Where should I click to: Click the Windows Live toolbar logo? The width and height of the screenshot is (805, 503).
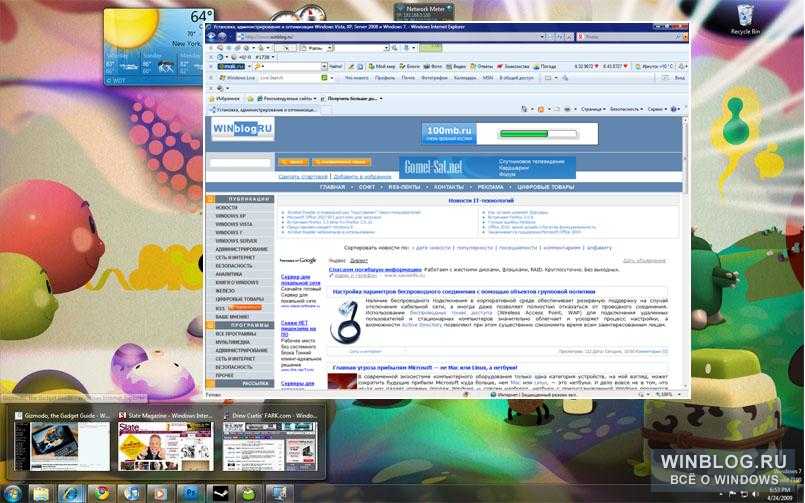[237, 78]
